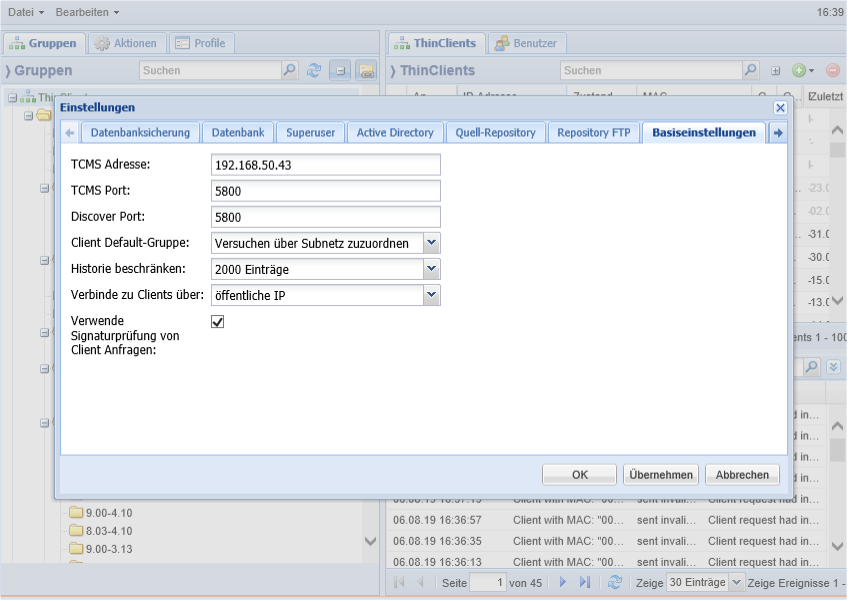This screenshot has width=850, height=602.
Task: Click the green add icon in ThinClients toolbar
Action: click(x=799, y=71)
